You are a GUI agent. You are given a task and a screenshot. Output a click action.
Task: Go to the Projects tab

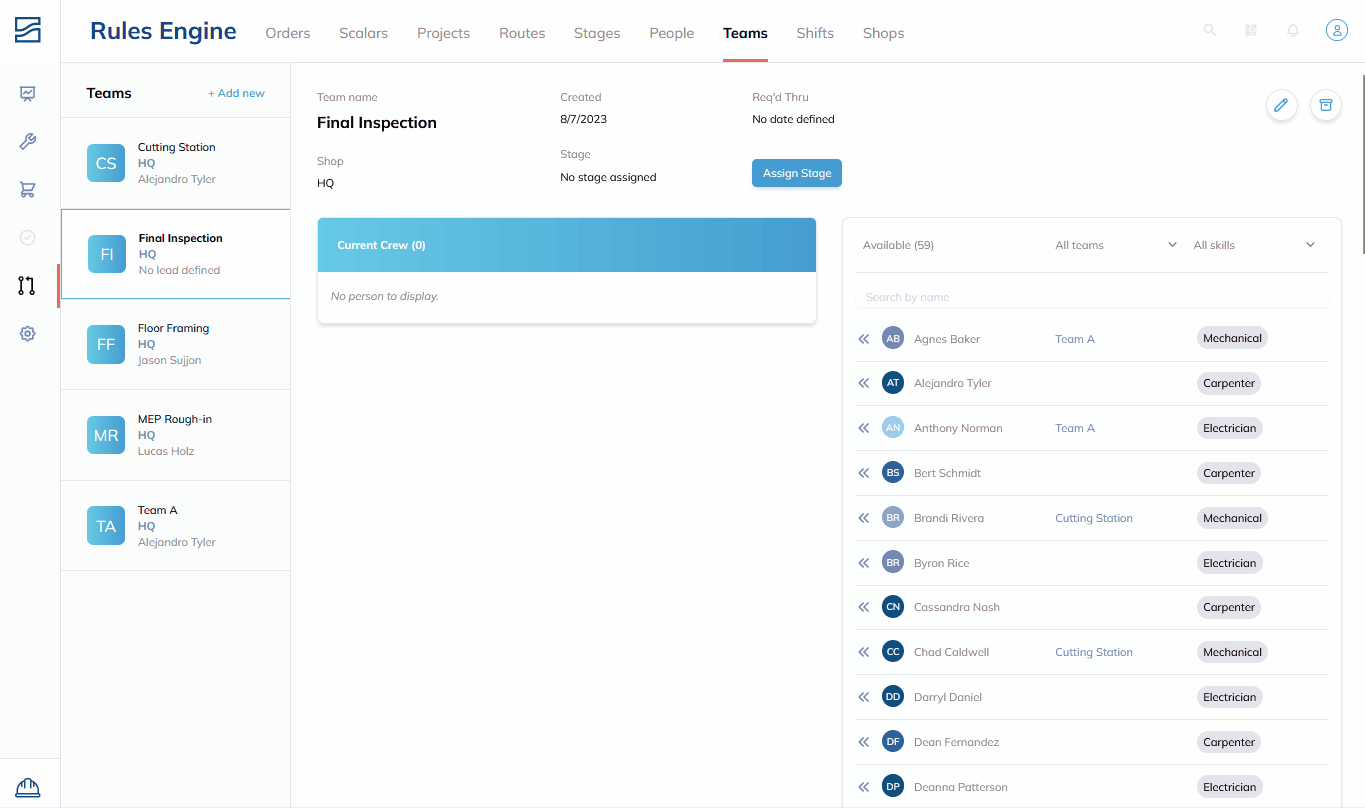(x=444, y=33)
